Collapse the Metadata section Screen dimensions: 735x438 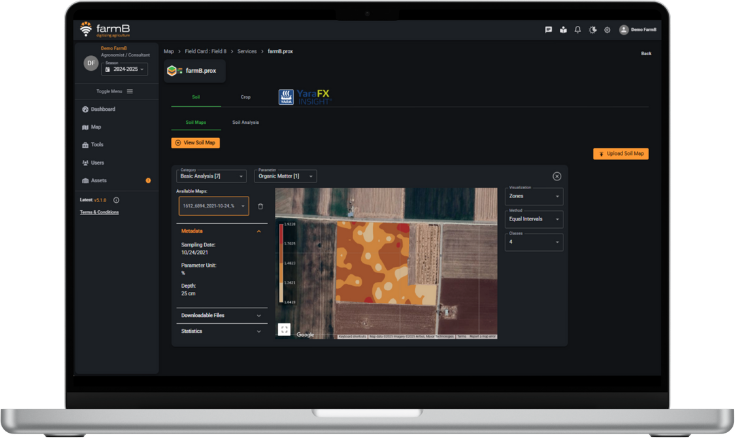[259, 230]
